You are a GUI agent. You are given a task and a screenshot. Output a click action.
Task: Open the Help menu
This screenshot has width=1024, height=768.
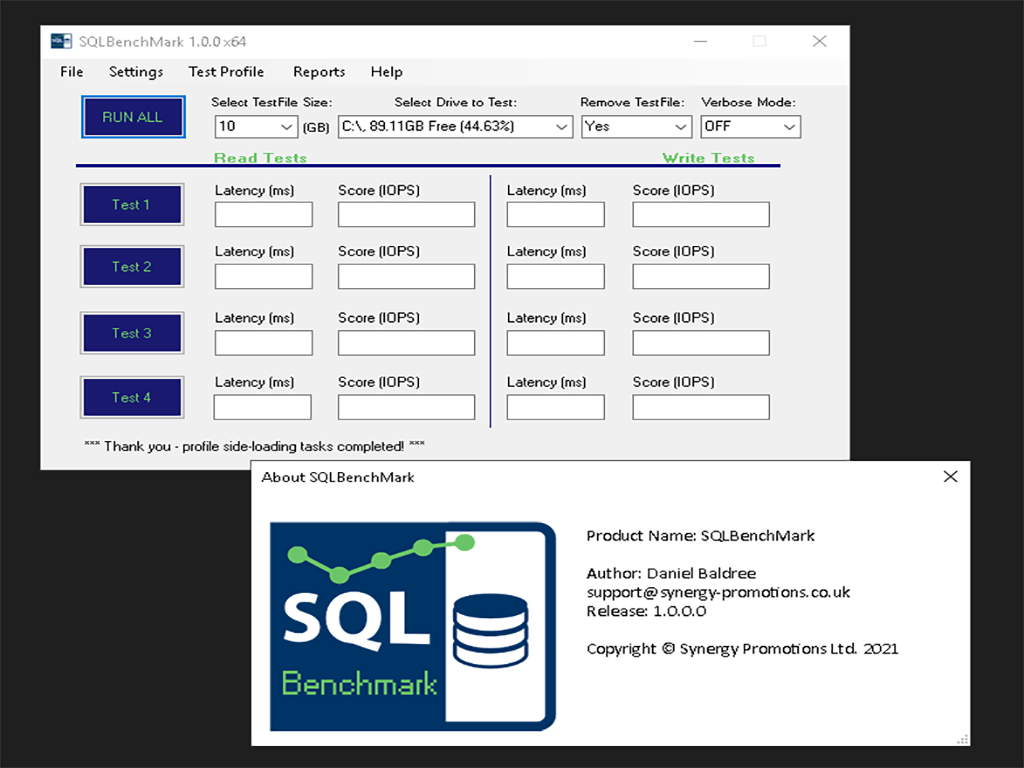click(x=386, y=72)
